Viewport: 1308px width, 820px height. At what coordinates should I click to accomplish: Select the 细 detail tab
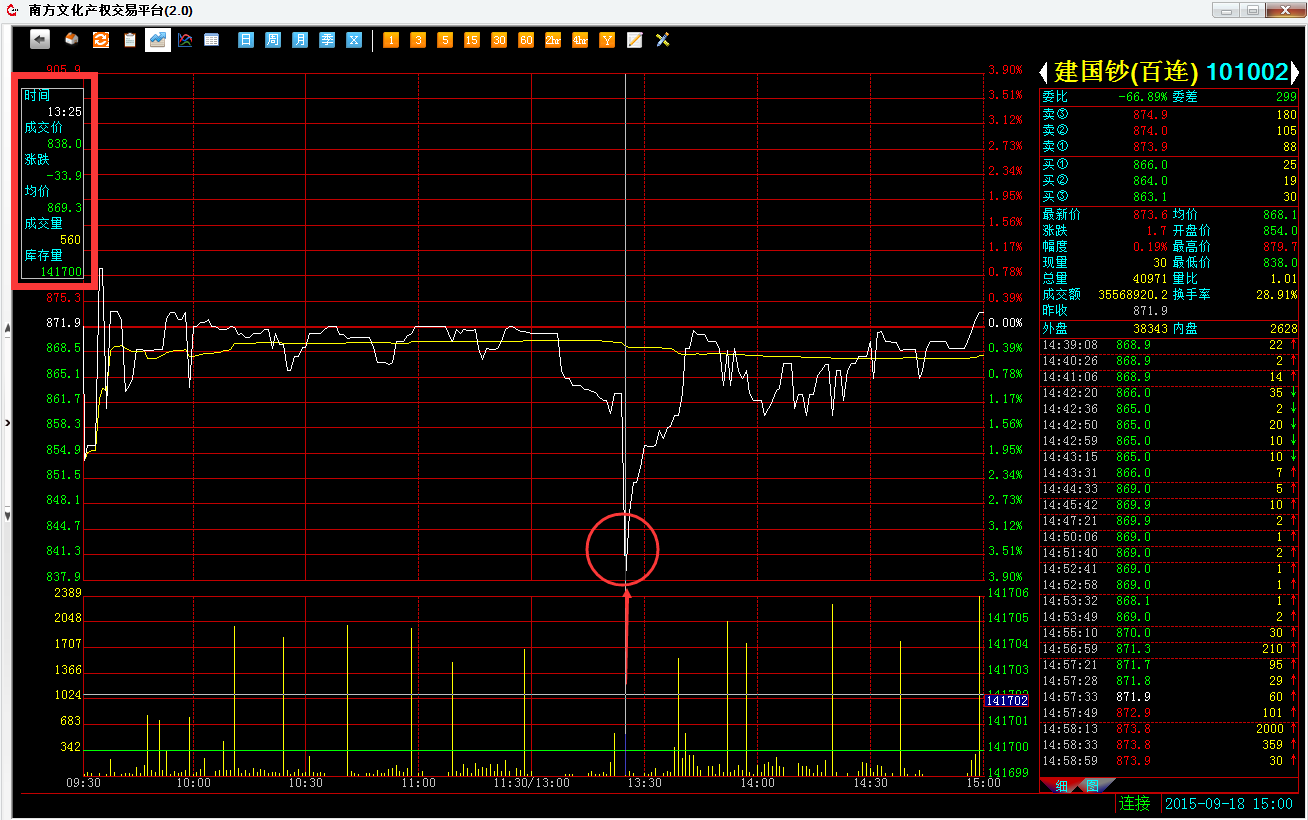click(1061, 786)
